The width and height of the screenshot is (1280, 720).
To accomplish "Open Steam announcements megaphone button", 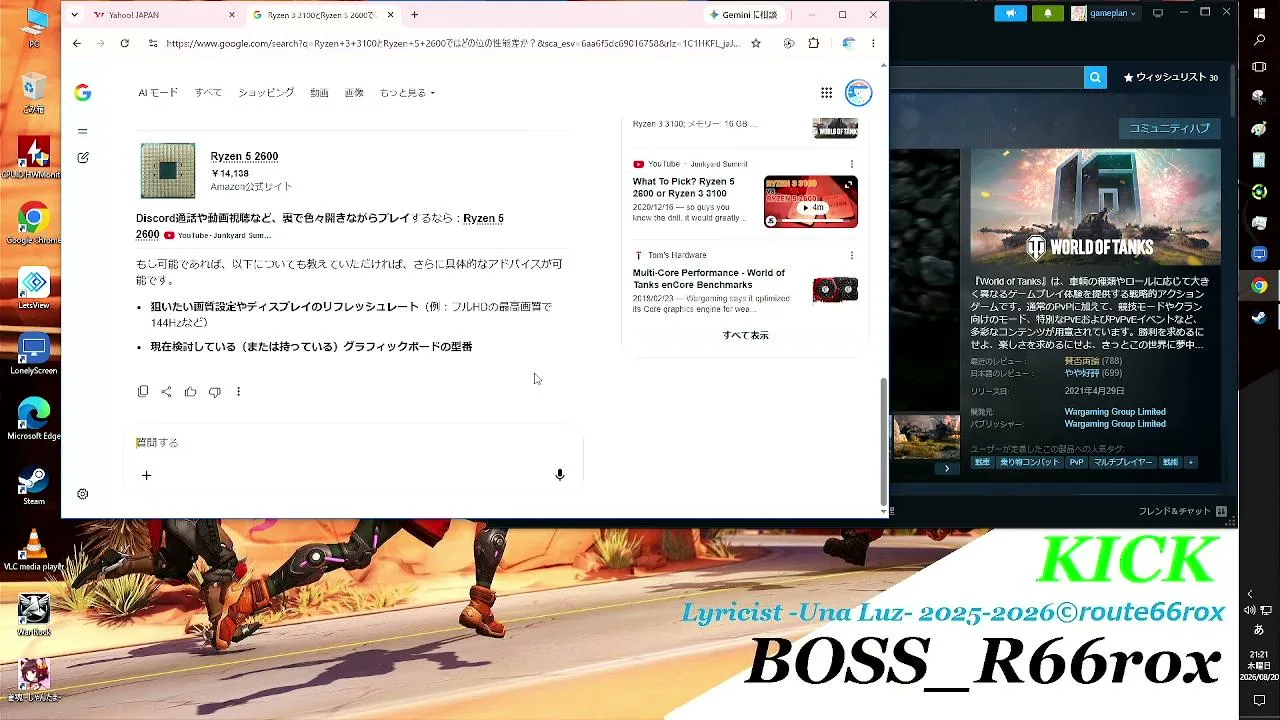I will (1011, 13).
